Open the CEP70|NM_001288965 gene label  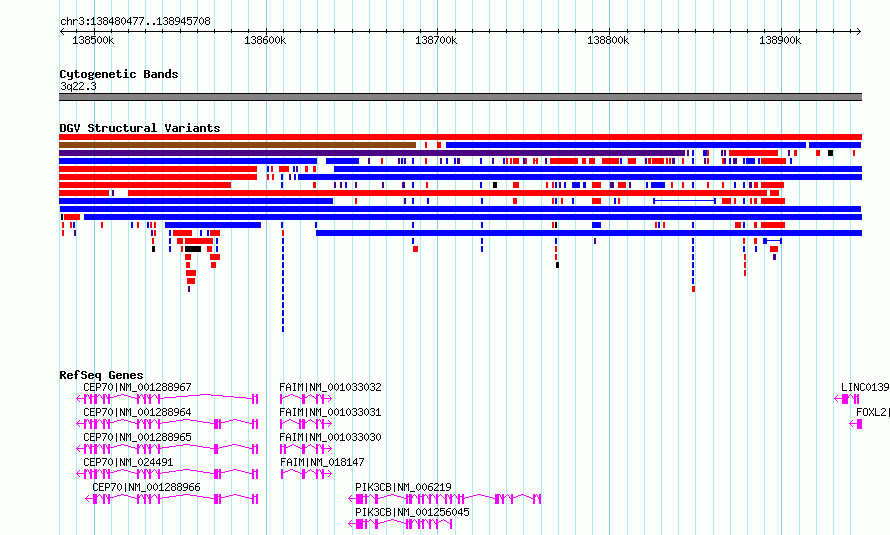point(137,437)
